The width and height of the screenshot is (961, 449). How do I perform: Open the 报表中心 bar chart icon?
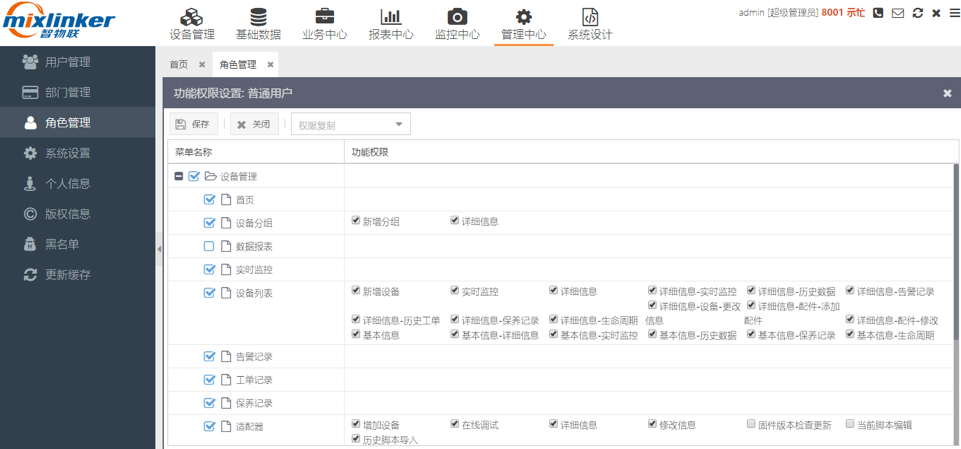(391, 17)
